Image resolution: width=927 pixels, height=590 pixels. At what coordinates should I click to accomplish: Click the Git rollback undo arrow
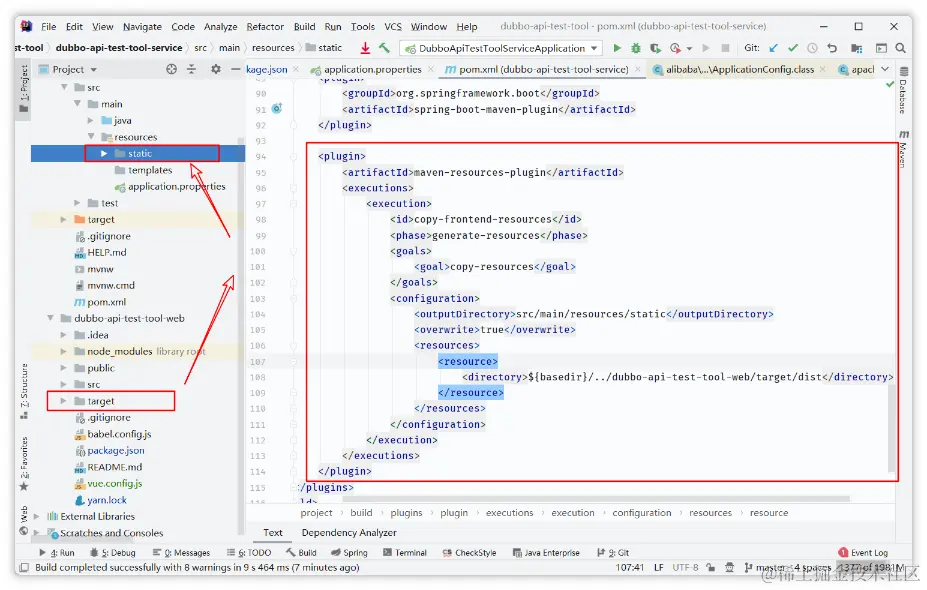pos(832,48)
